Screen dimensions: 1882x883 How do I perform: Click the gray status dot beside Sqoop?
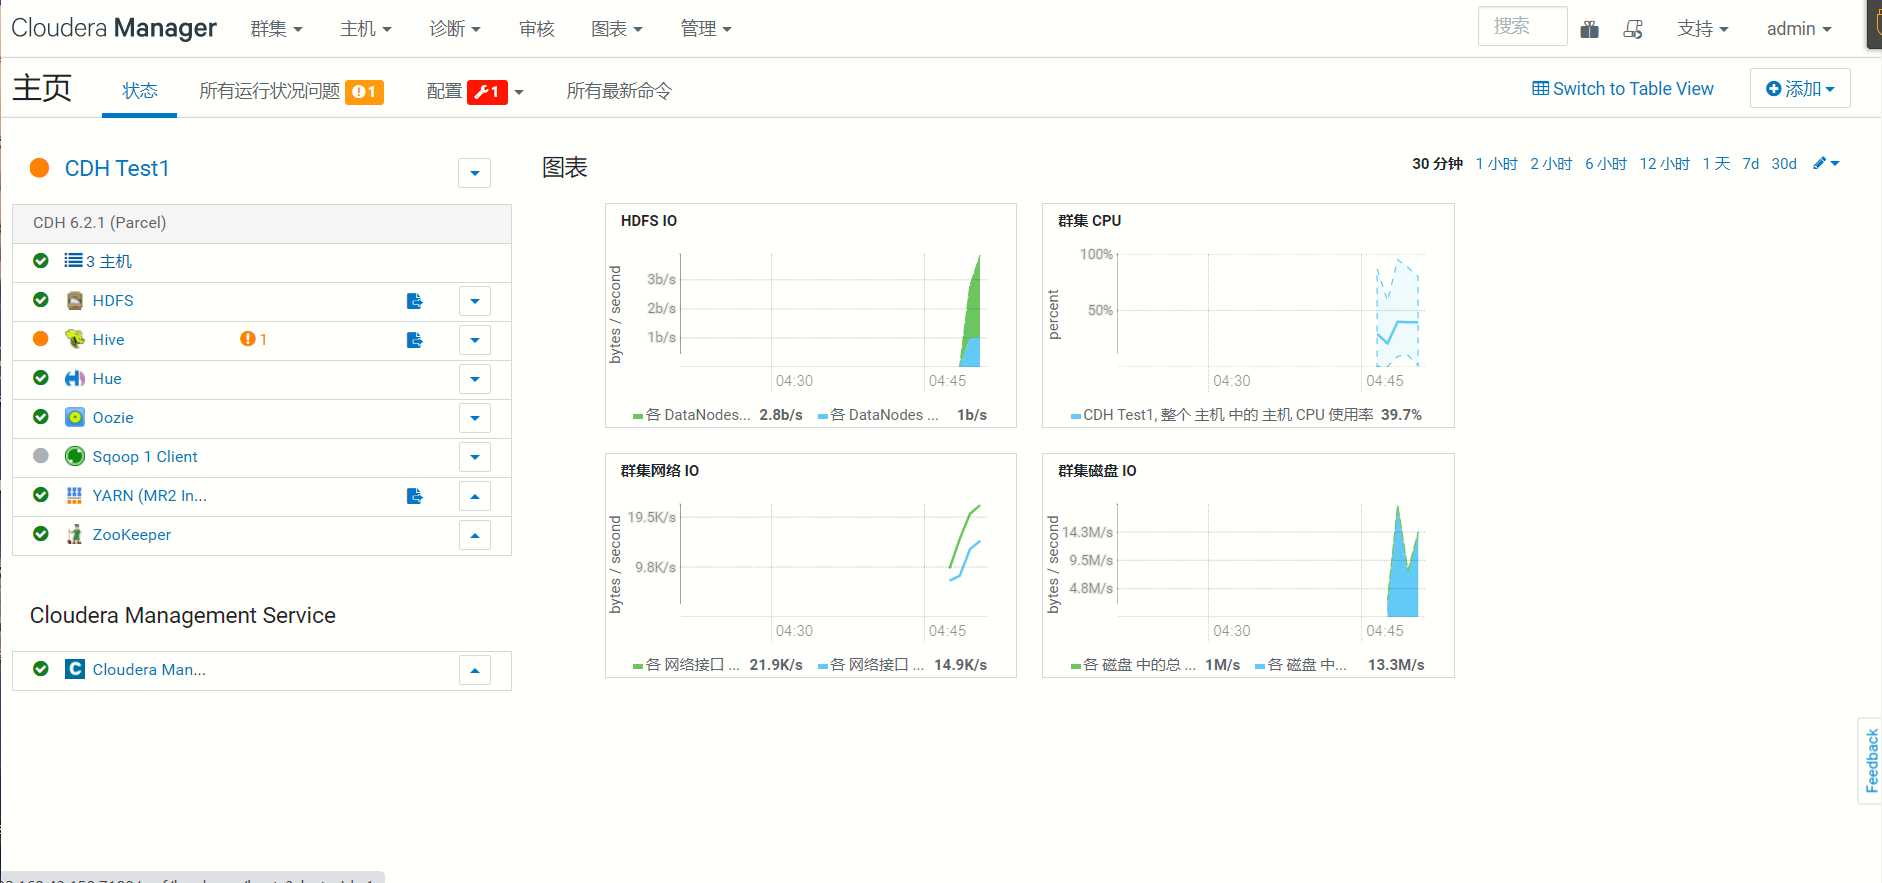41,456
